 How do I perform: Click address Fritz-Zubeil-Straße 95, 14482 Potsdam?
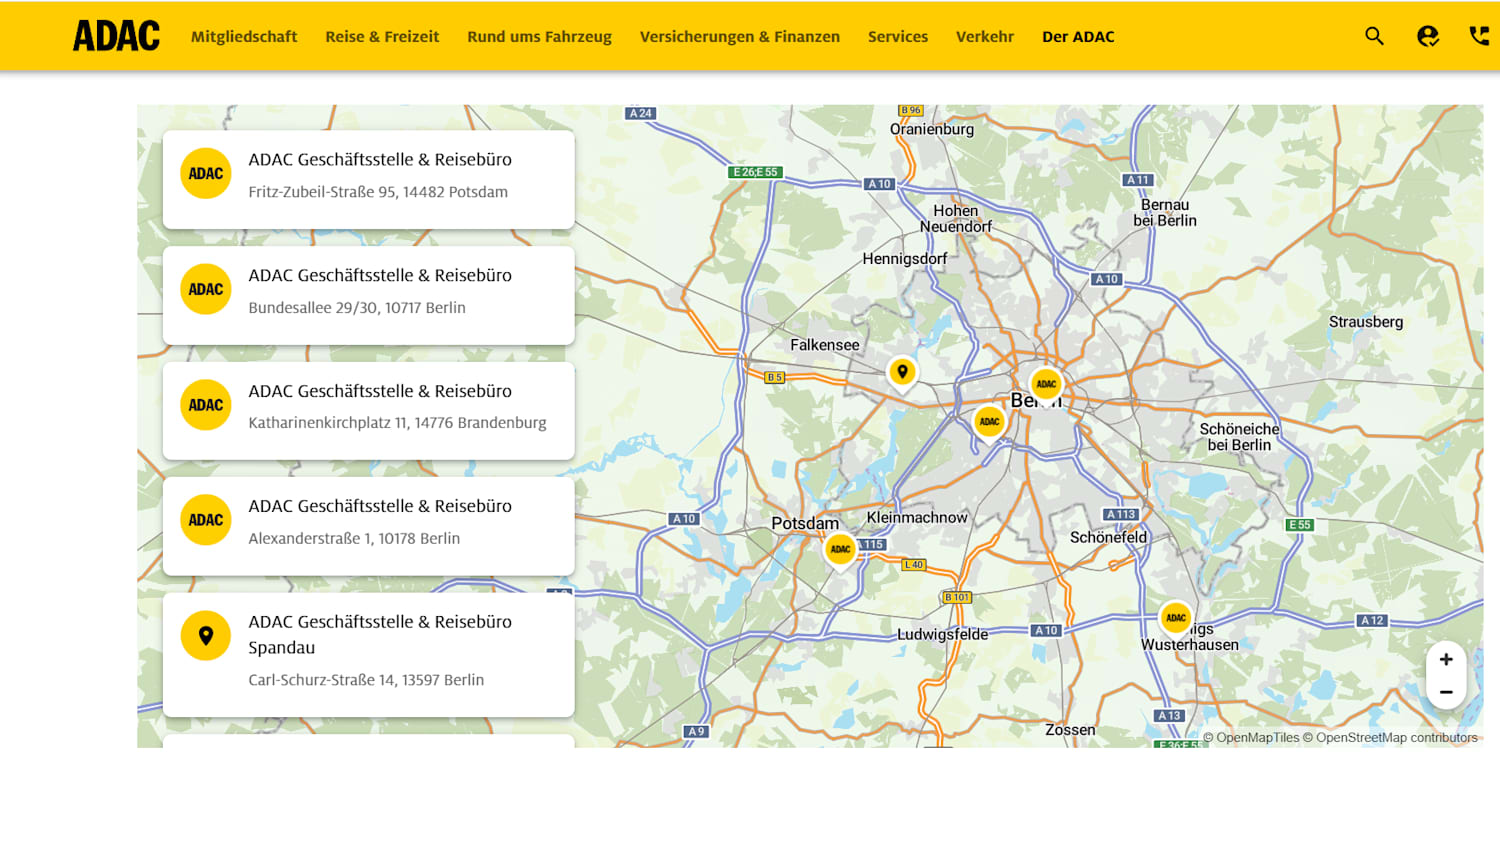pos(378,192)
